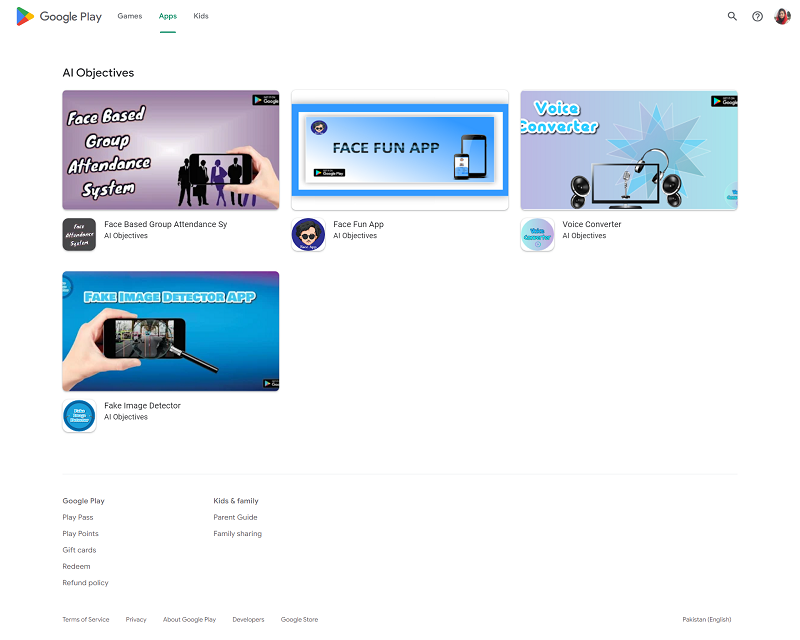The image size is (800, 640).
Task: Click the Face Based Group Attendance Sy title
Action: point(166,224)
